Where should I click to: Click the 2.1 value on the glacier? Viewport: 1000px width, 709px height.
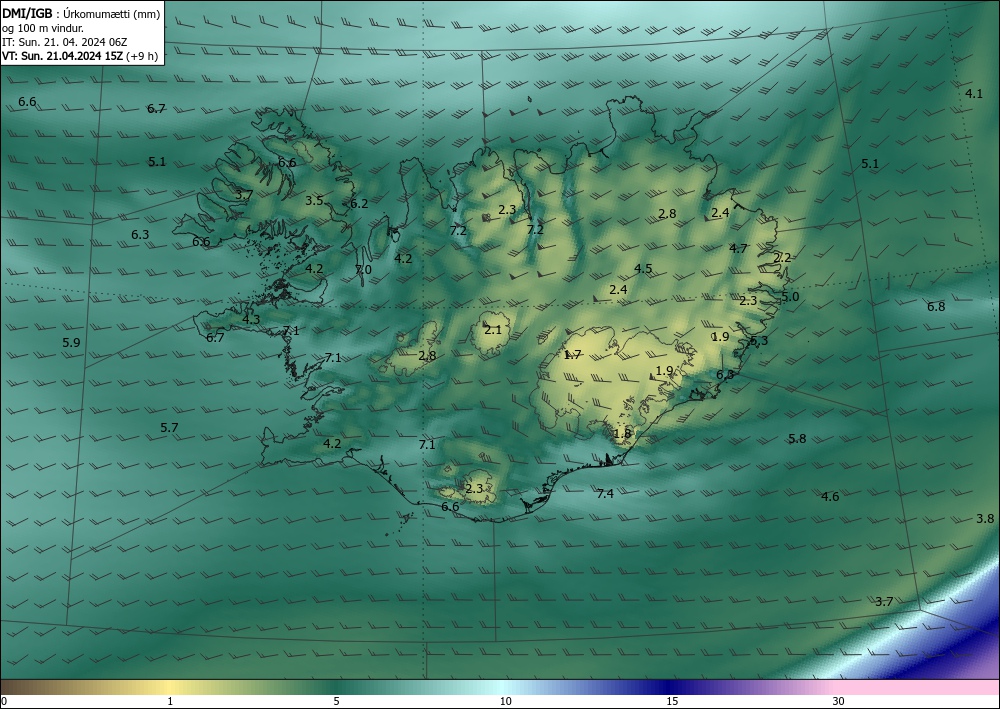493,330
